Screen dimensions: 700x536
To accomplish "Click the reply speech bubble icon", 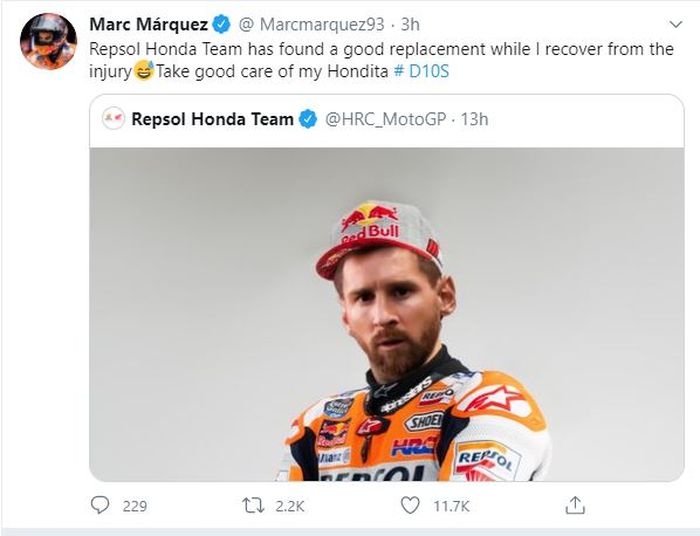I will pyautogui.click(x=99, y=506).
